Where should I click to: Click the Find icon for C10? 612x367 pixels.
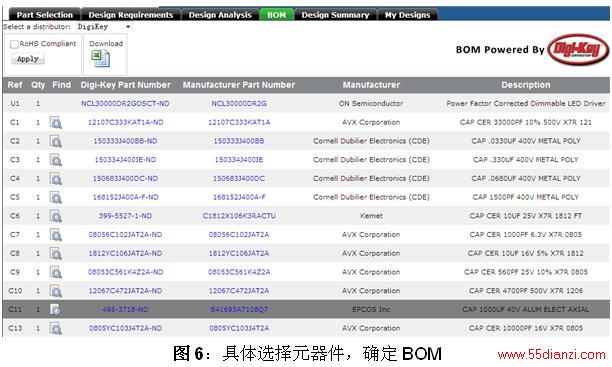(x=56, y=291)
